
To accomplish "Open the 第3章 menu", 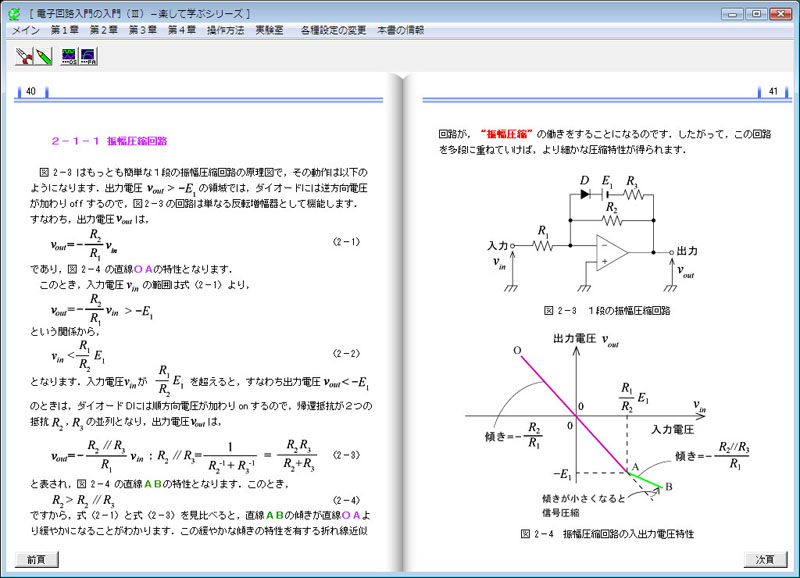I will point(143,31).
